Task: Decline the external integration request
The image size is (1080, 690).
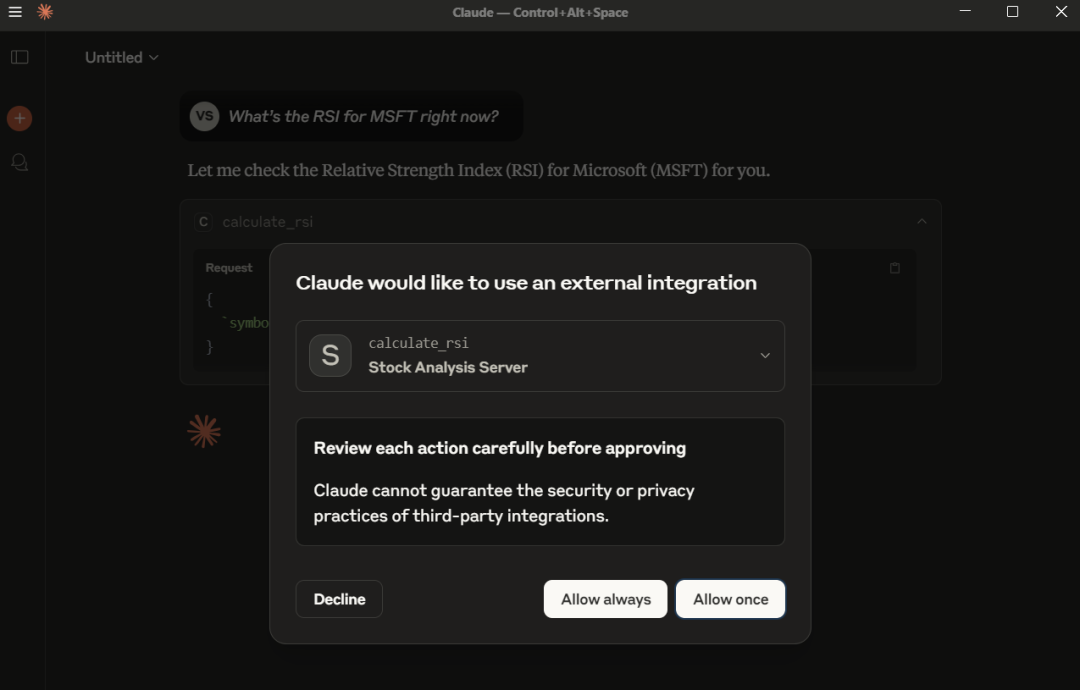Action: tap(339, 599)
